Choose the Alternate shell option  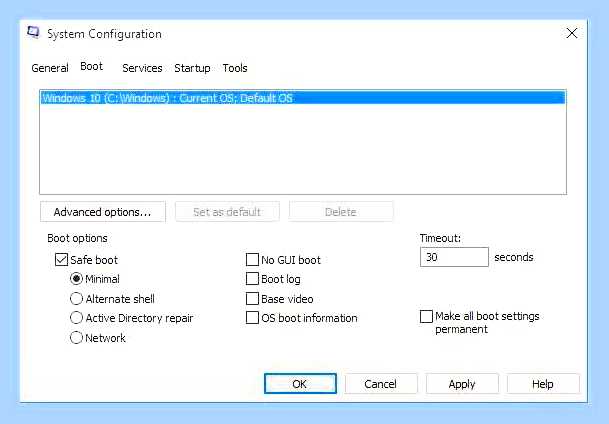[x=76, y=299]
